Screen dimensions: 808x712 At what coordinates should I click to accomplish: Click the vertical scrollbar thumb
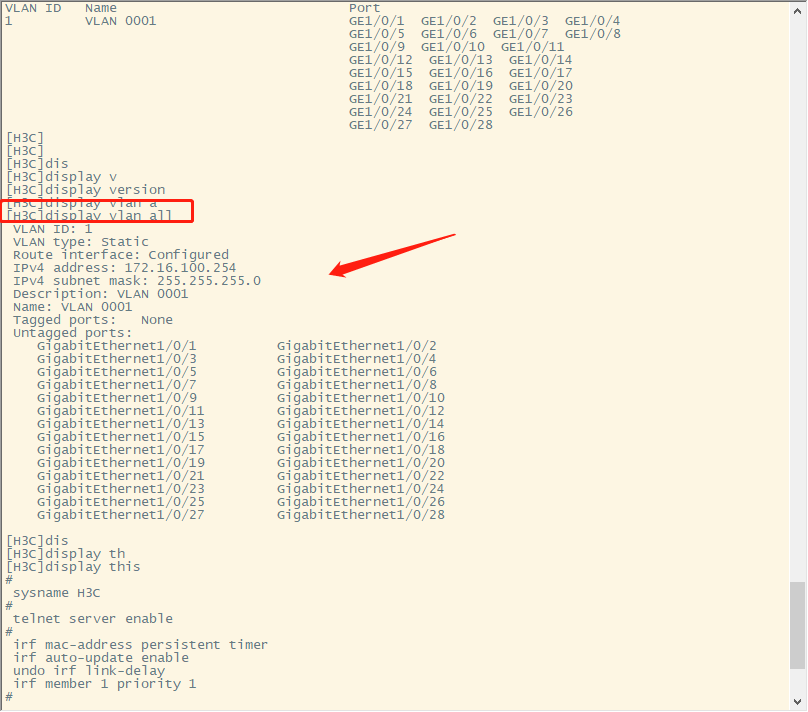point(798,626)
